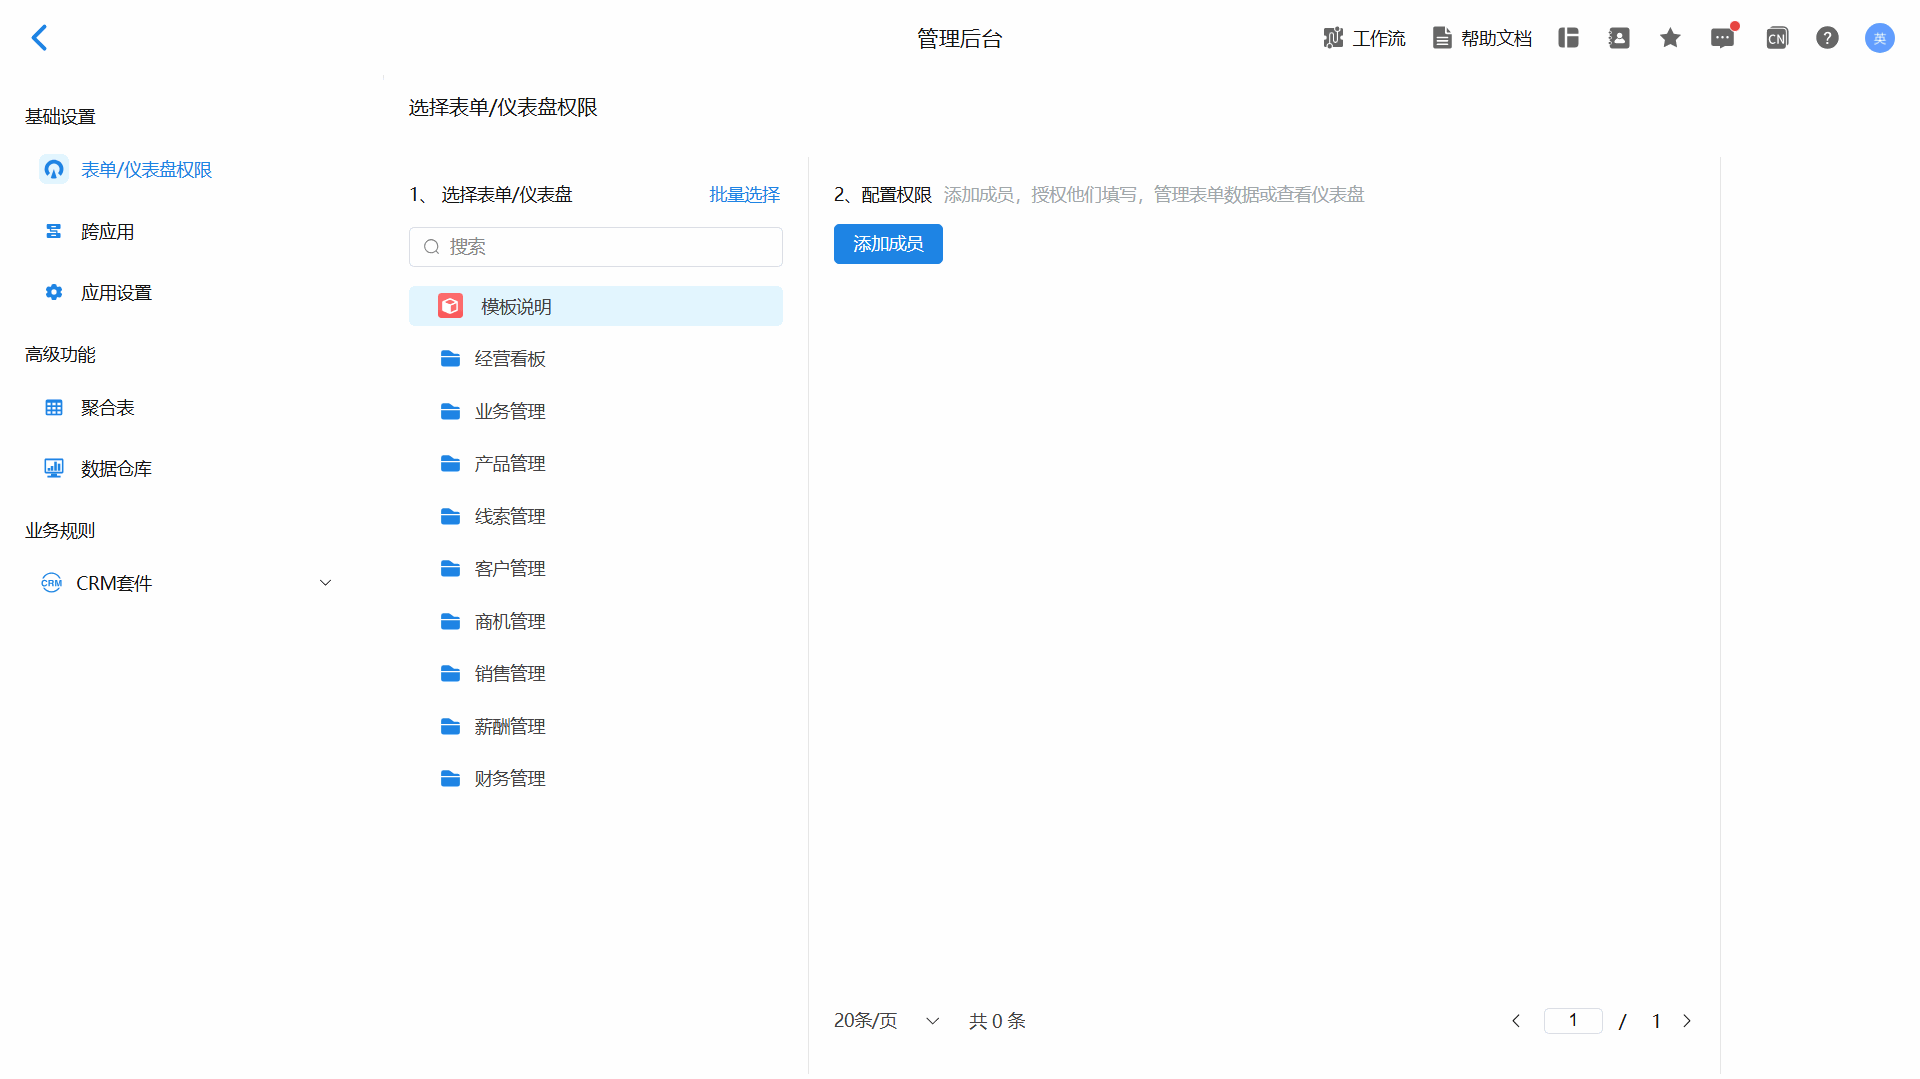This screenshot has width=1920, height=1079.
Task: Click the star favorites icon
Action: click(1670, 38)
